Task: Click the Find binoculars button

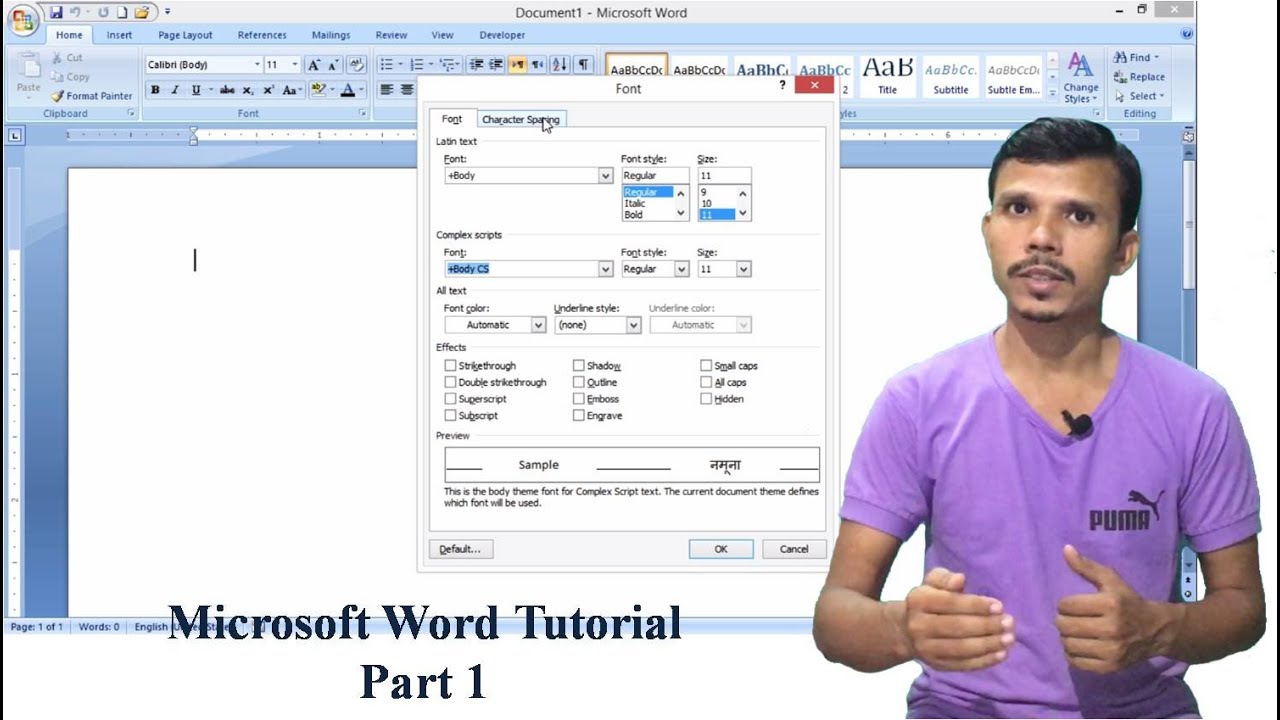Action: pyautogui.click(x=1137, y=58)
